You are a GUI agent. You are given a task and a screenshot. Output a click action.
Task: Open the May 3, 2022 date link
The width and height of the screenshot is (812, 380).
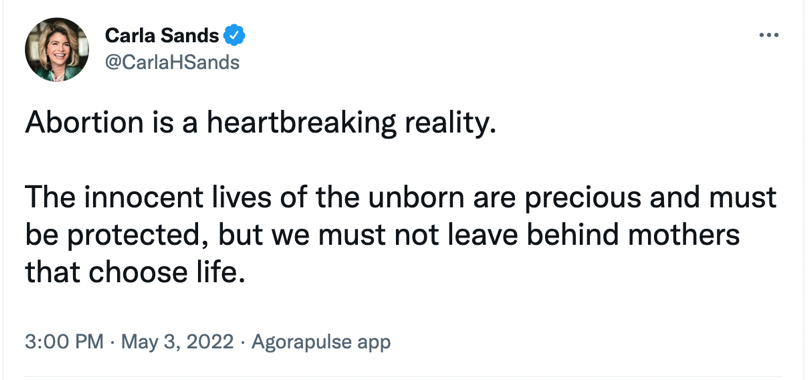pyautogui.click(x=177, y=342)
